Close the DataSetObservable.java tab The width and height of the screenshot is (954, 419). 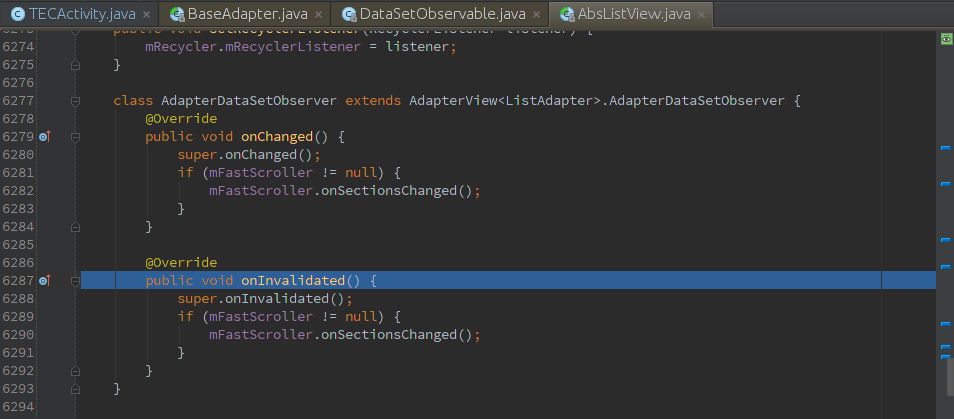click(x=537, y=14)
